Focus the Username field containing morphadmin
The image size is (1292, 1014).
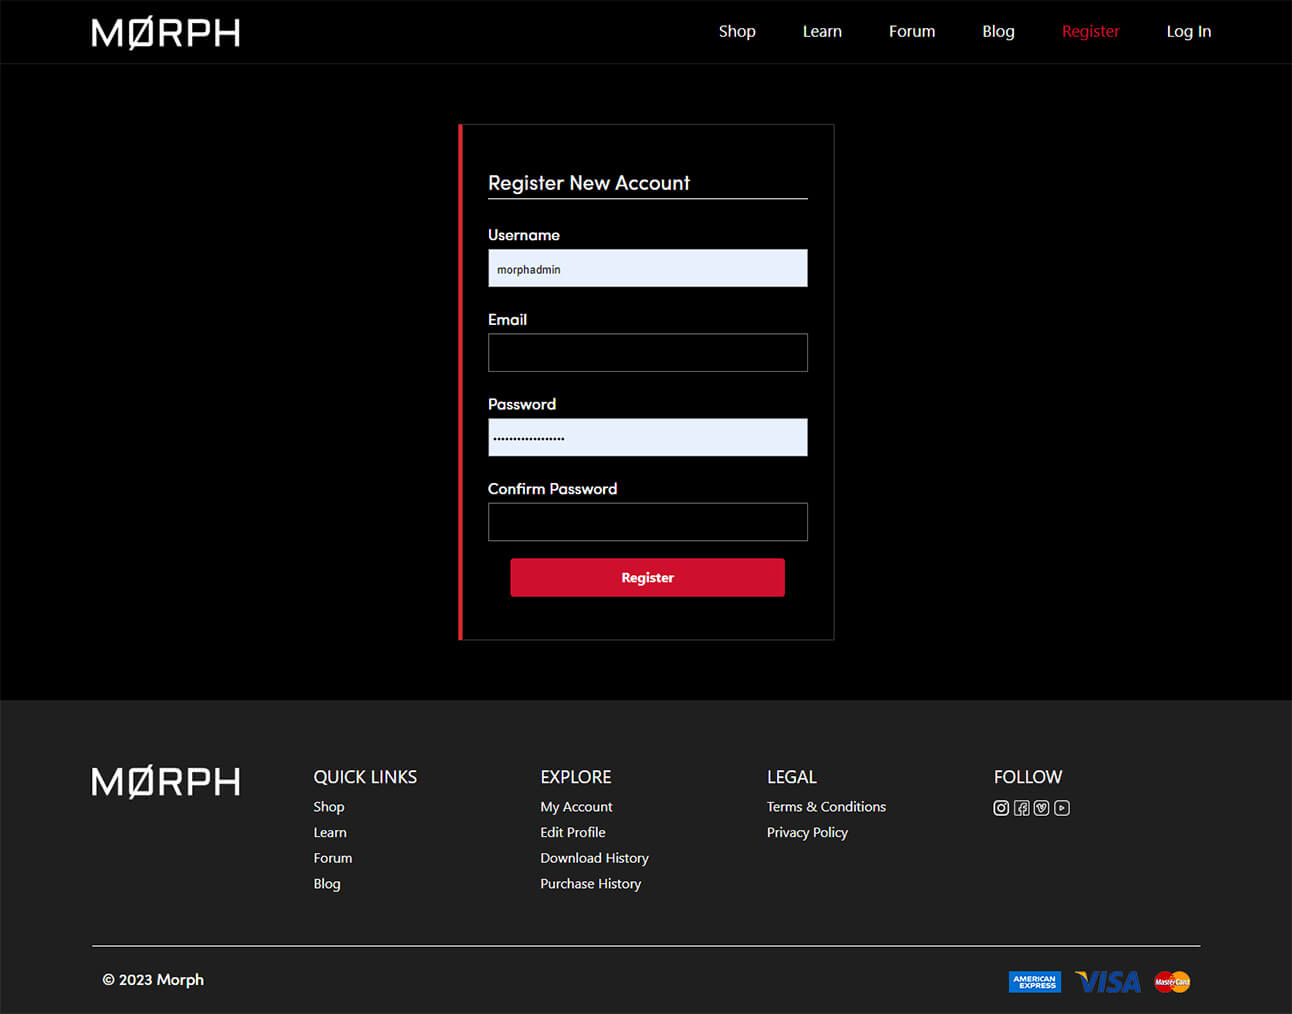click(x=647, y=268)
